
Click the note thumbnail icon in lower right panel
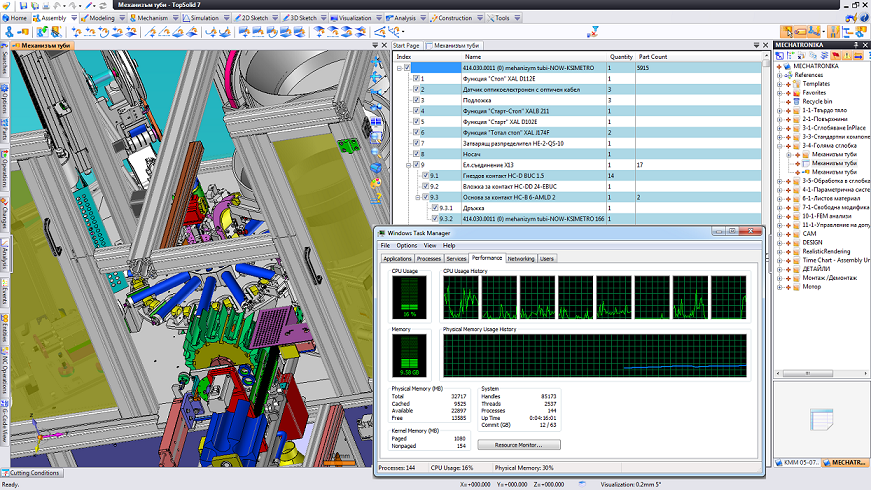[822, 419]
